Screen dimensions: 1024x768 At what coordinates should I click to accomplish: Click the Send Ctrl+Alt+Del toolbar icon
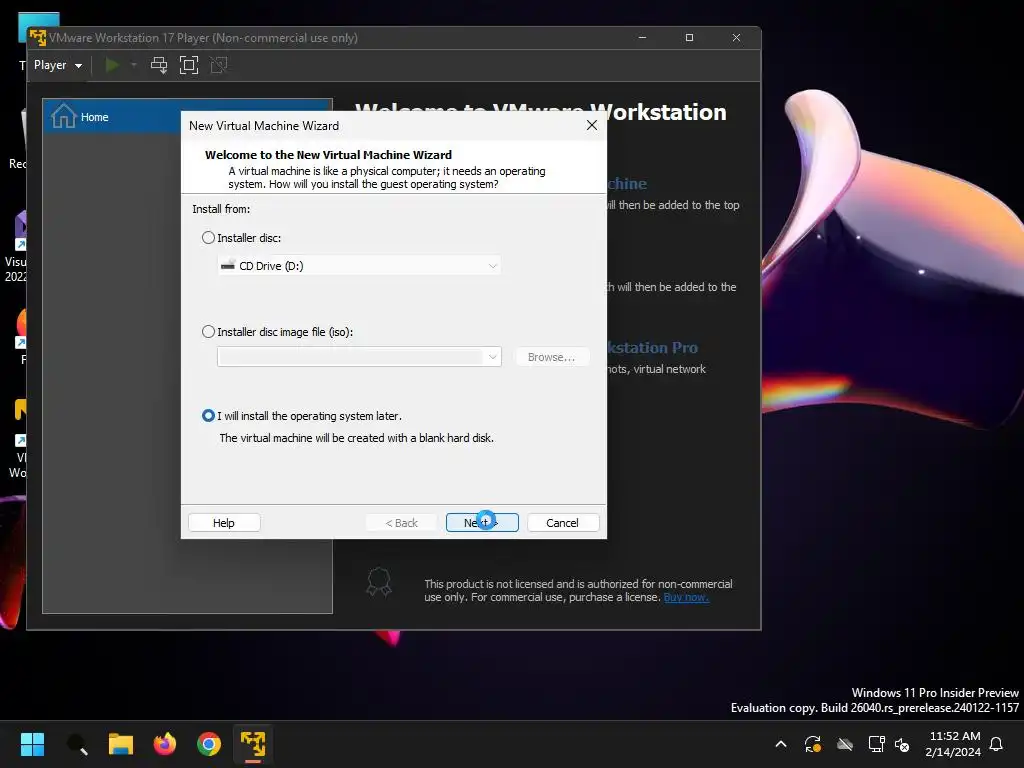(159, 65)
